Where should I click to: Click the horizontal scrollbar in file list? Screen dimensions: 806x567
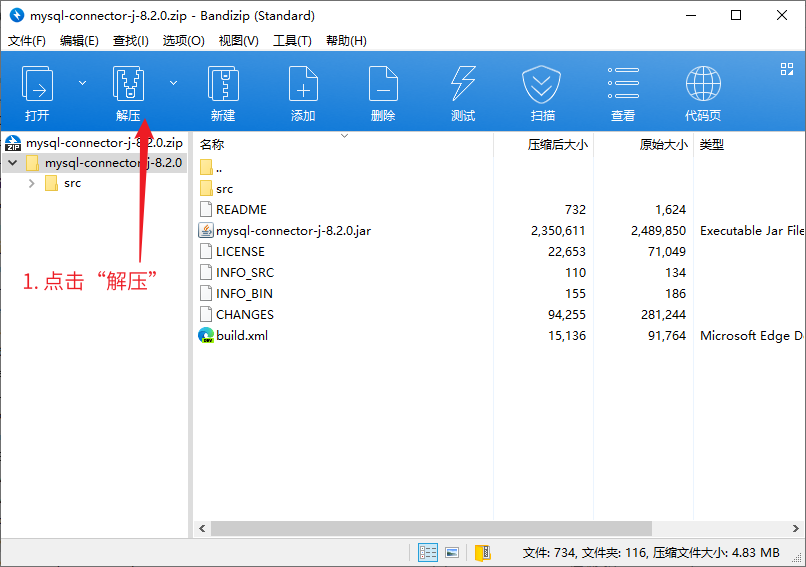[430, 528]
